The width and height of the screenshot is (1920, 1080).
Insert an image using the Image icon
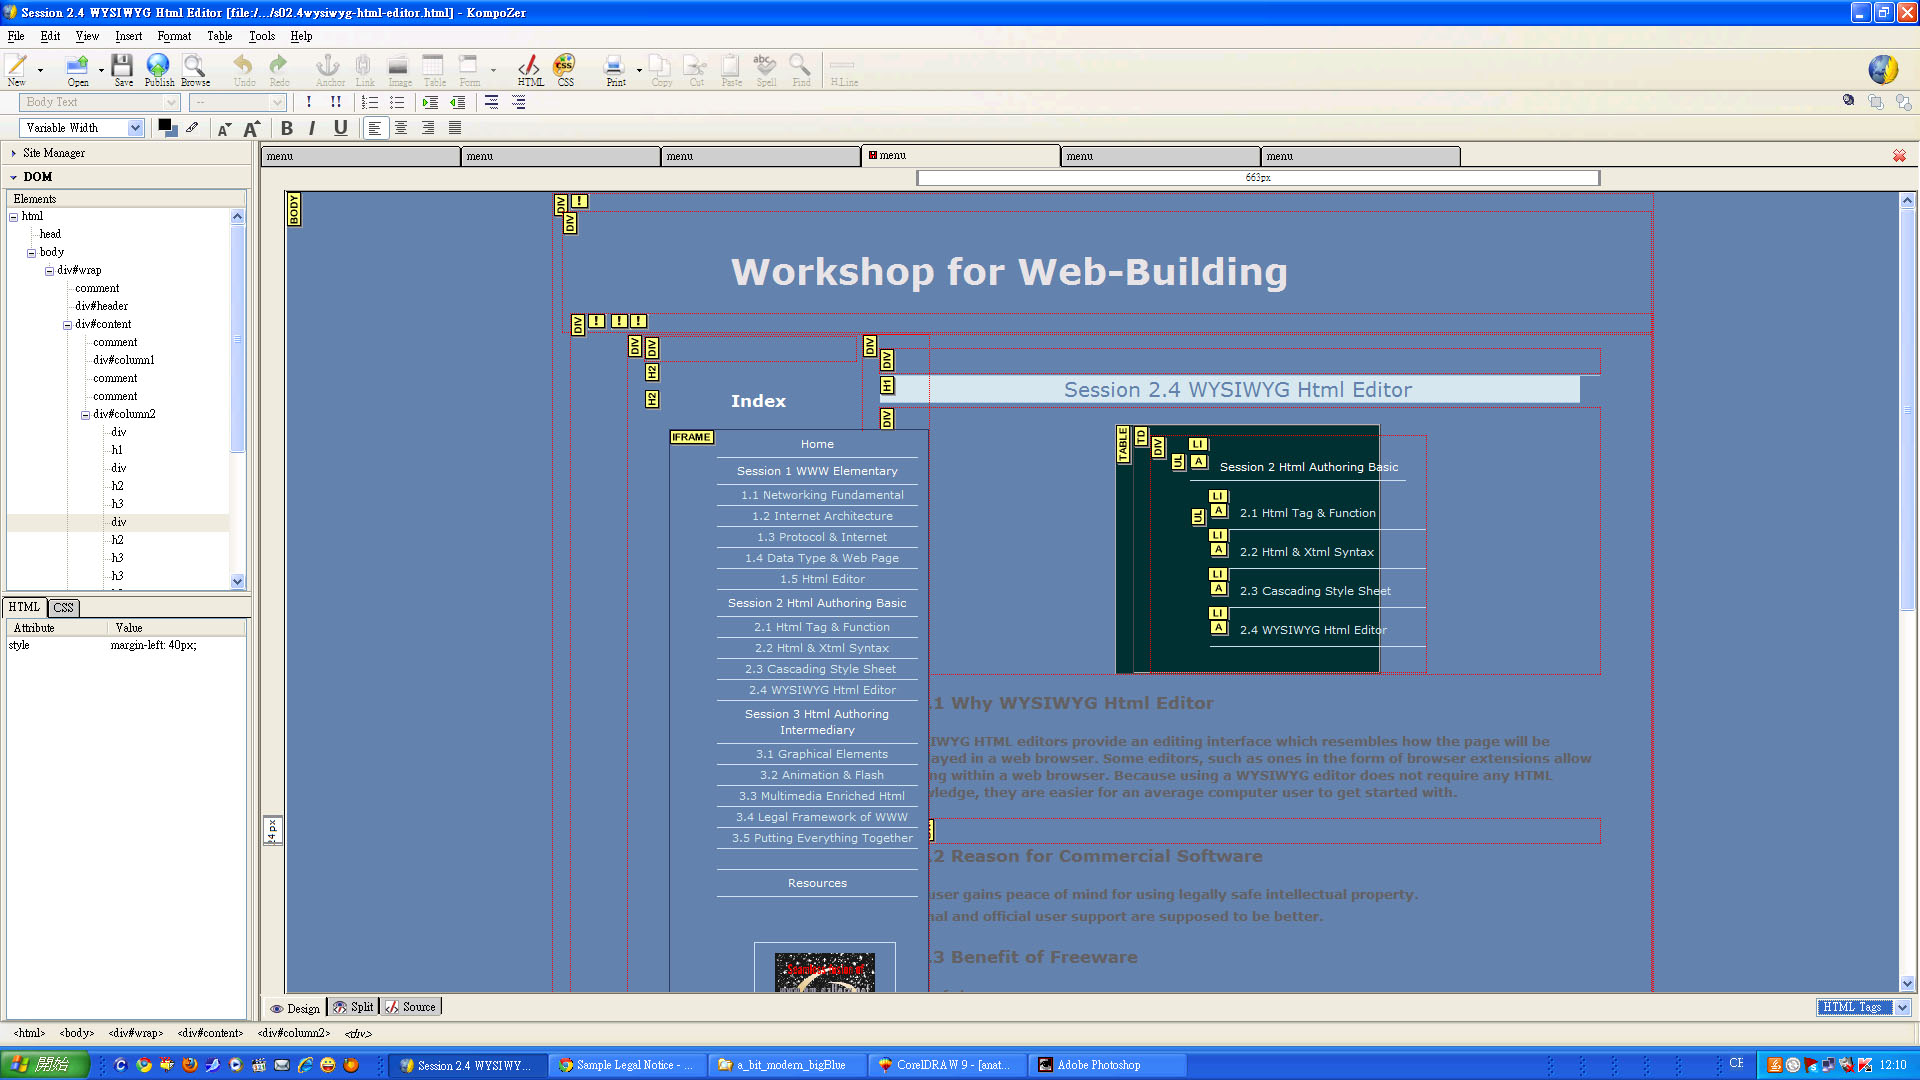pyautogui.click(x=398, y=68)
